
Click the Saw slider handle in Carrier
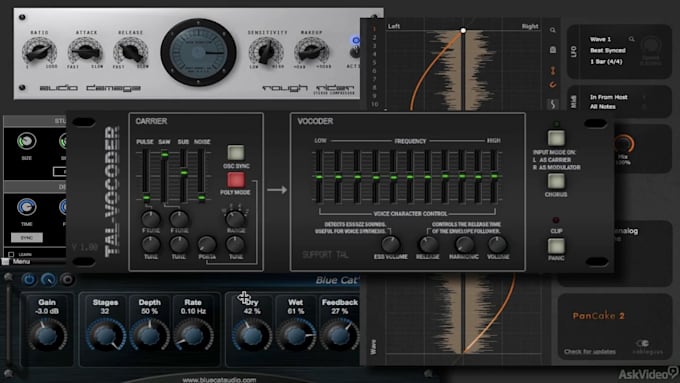click(164, 154)
